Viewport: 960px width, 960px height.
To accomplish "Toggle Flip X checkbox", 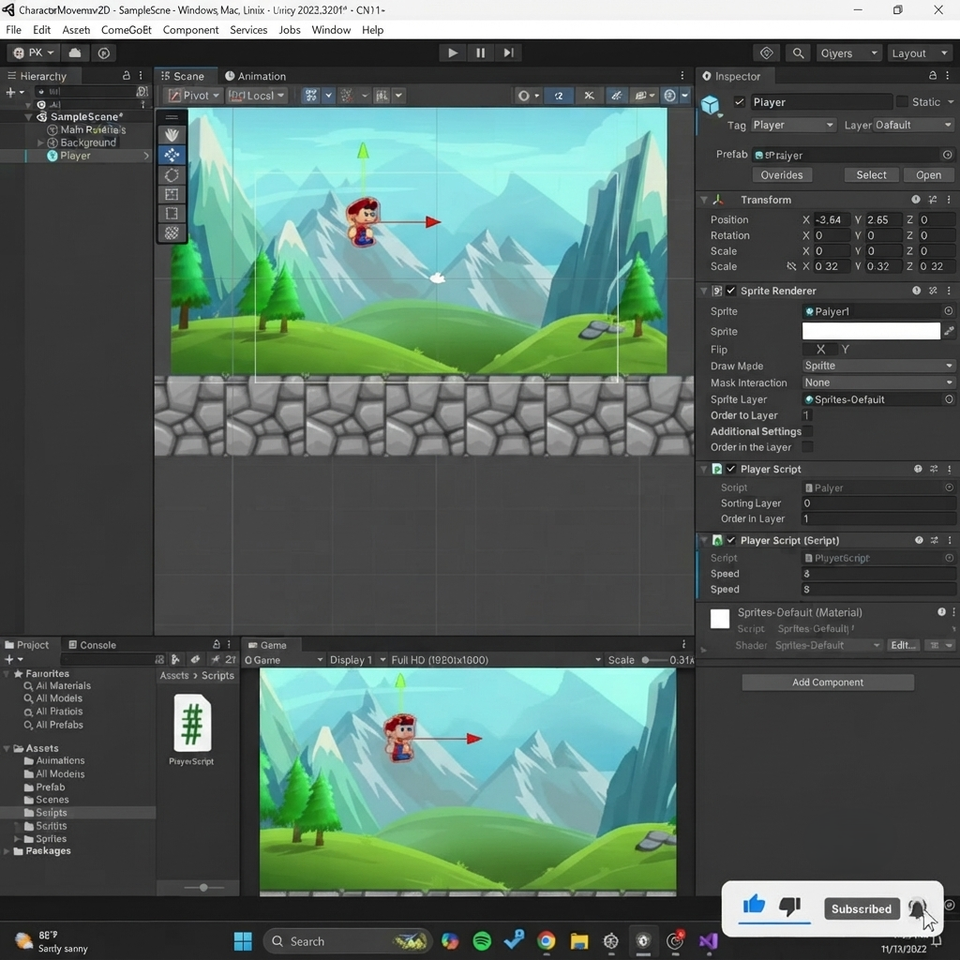I will 820,349.
